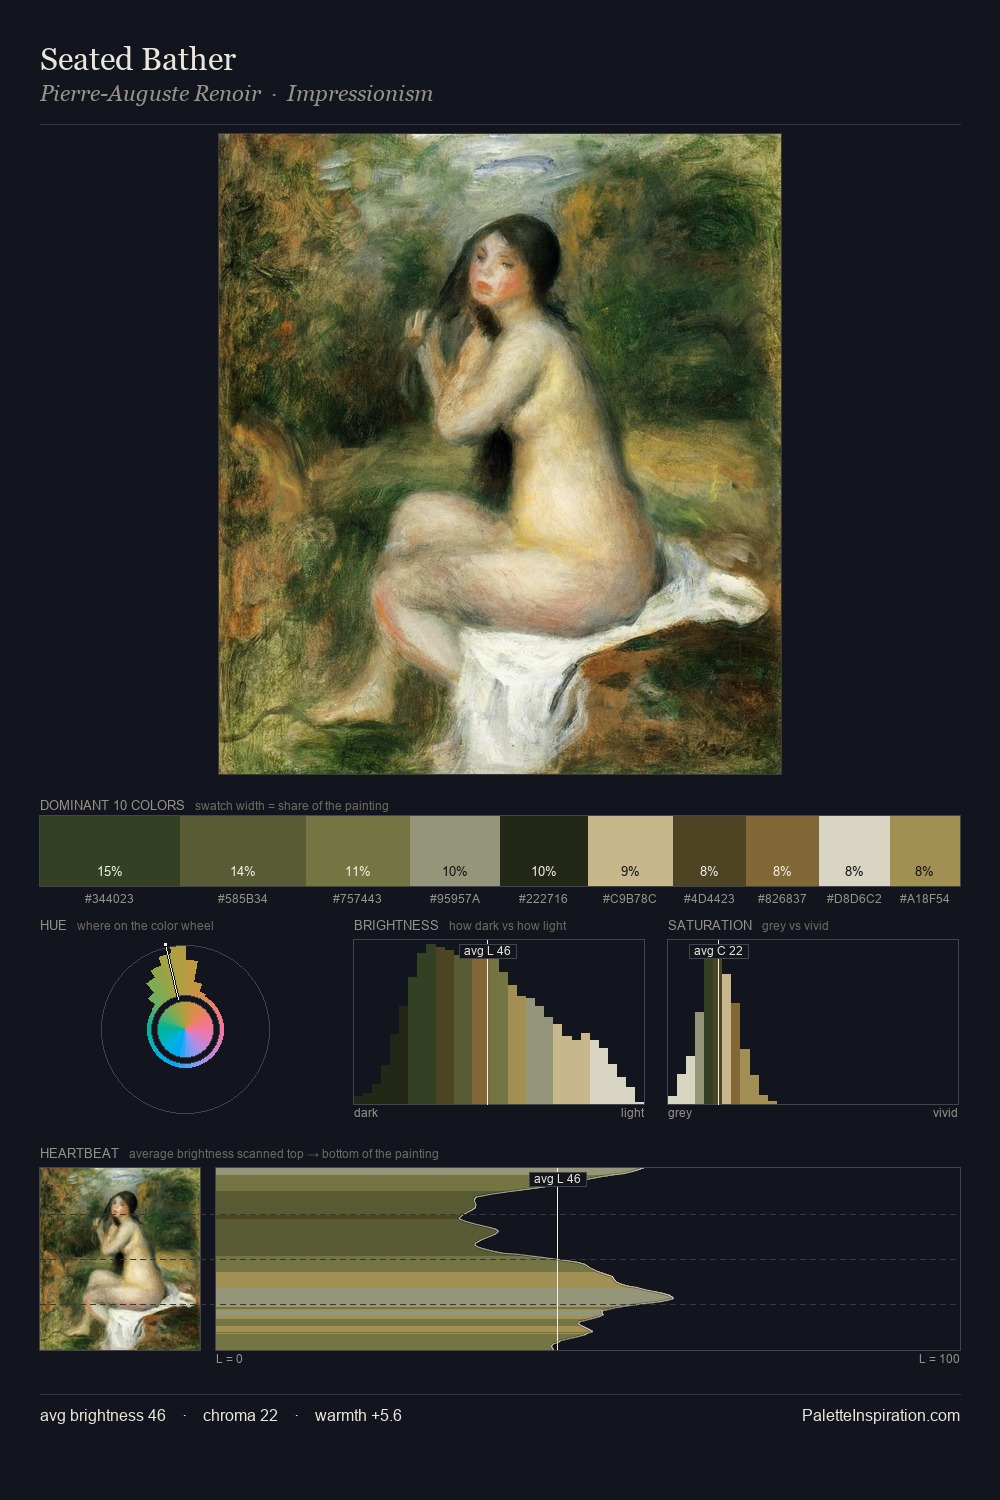
Task: Click the small heartbeat painting thumbnail
Action: [120, 1259]
